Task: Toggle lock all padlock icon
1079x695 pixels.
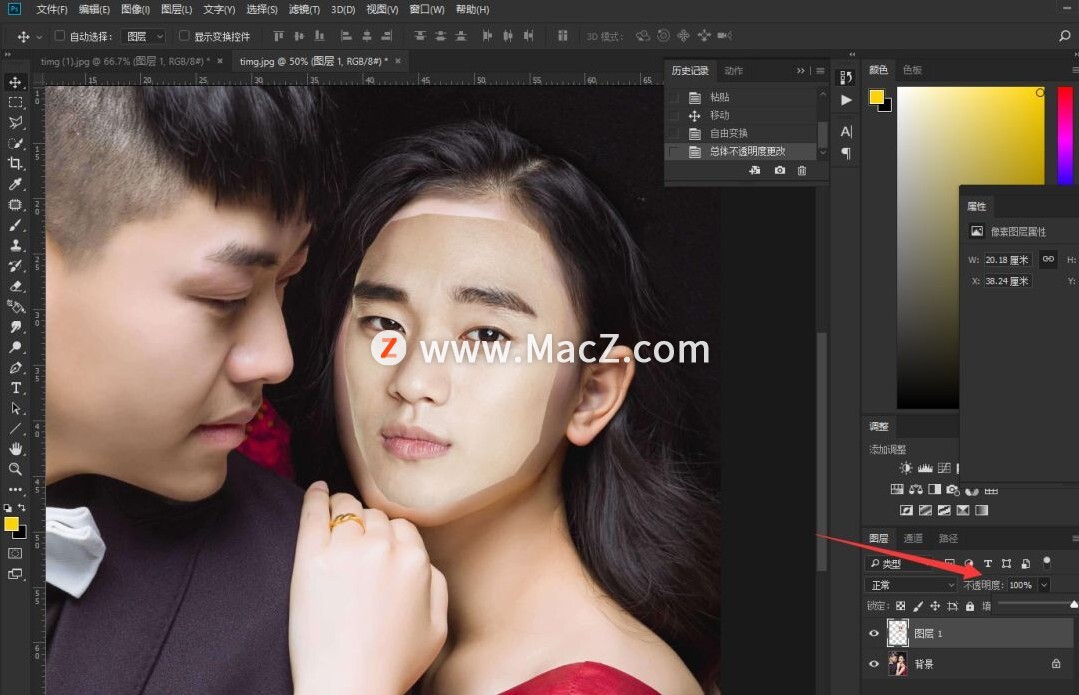Action: pyautogui.click(x=970, y=606)
